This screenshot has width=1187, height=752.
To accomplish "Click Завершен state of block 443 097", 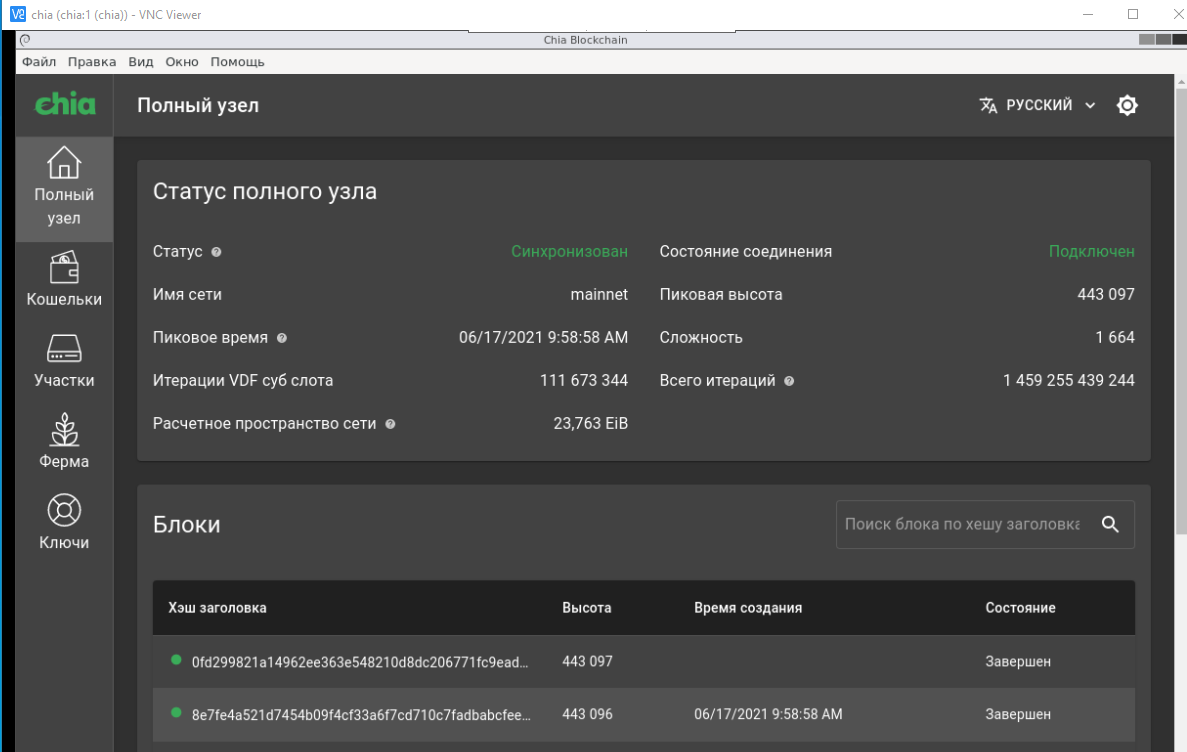I will [x=1018, y=662].
